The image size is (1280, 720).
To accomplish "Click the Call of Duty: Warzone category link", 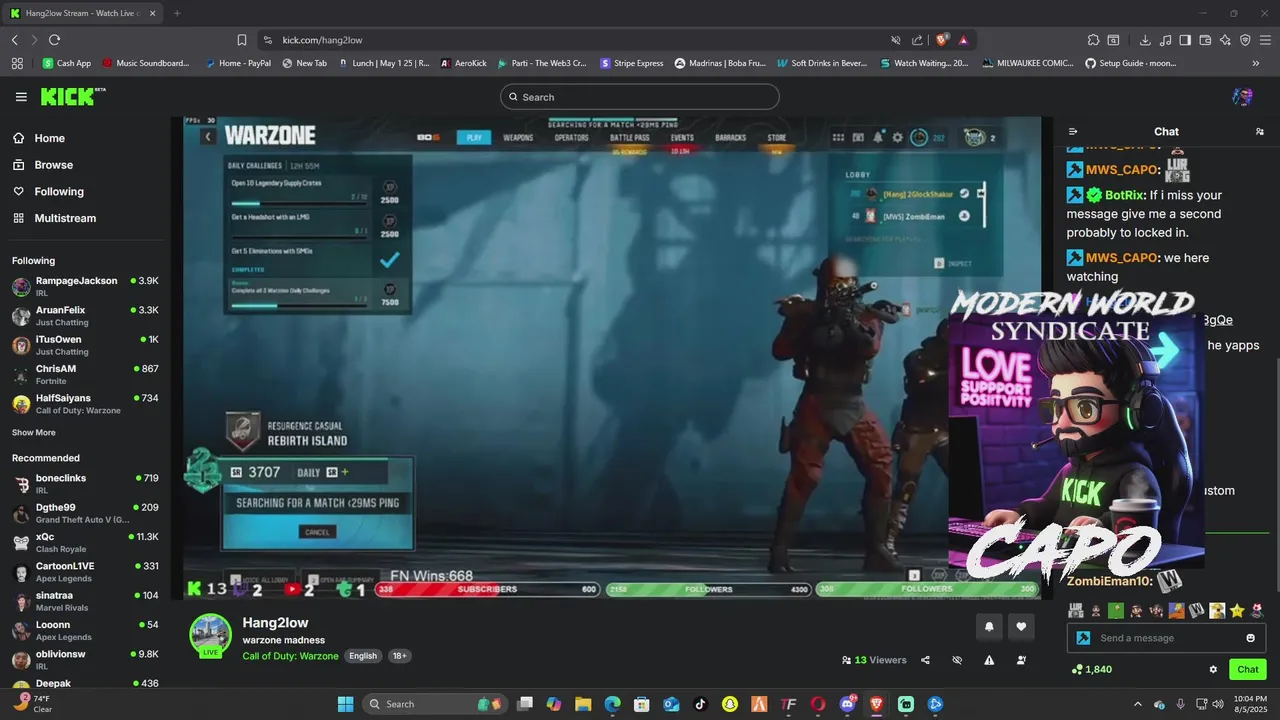I will point(290,656).
